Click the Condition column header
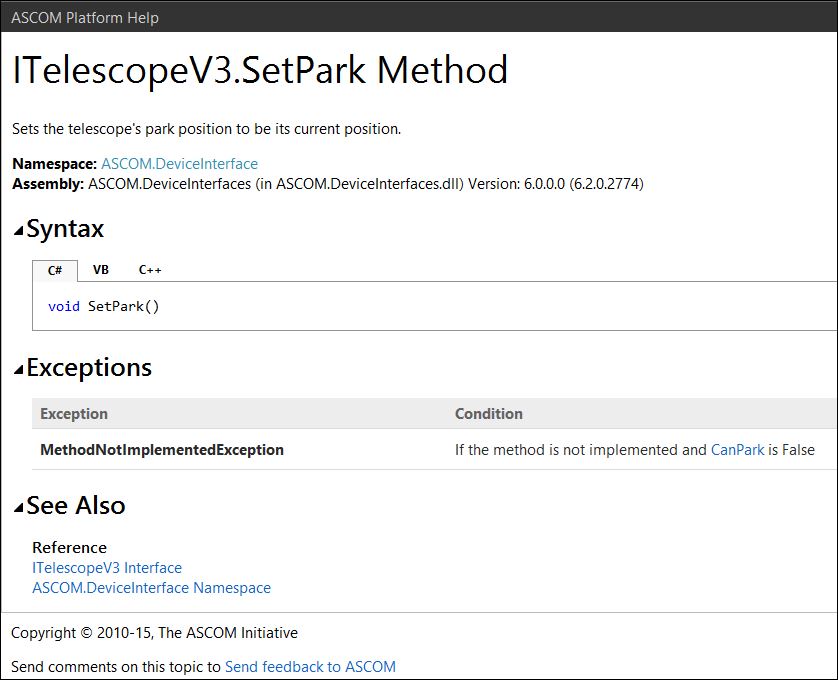The width and height of the screenshot is (838, 680). (488, 414)
